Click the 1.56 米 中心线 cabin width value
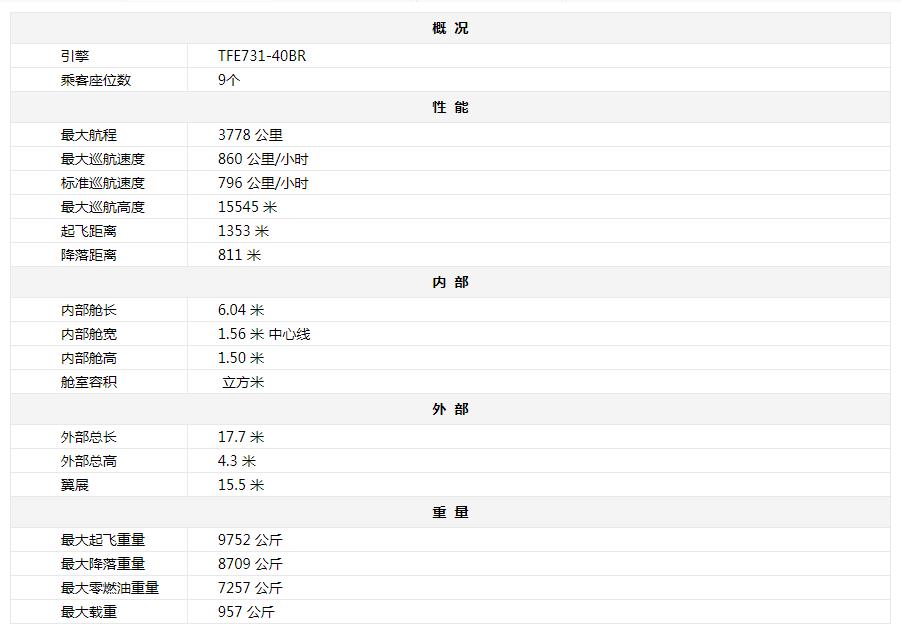Image resolution: width=901 pixels, height=638 pixels. click(264, 334)
